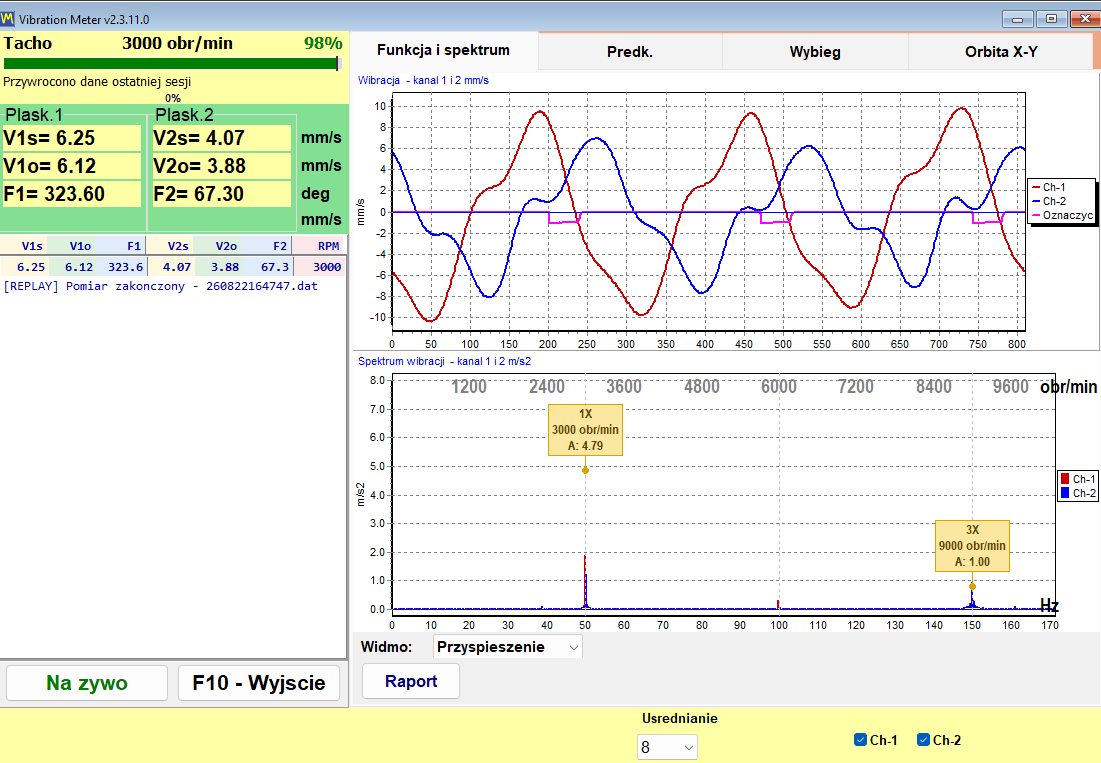Image resolution: width=1101 pixels, height=763 pixels.
Task: Switch to the Predk. tab
Action: (630, 52)
